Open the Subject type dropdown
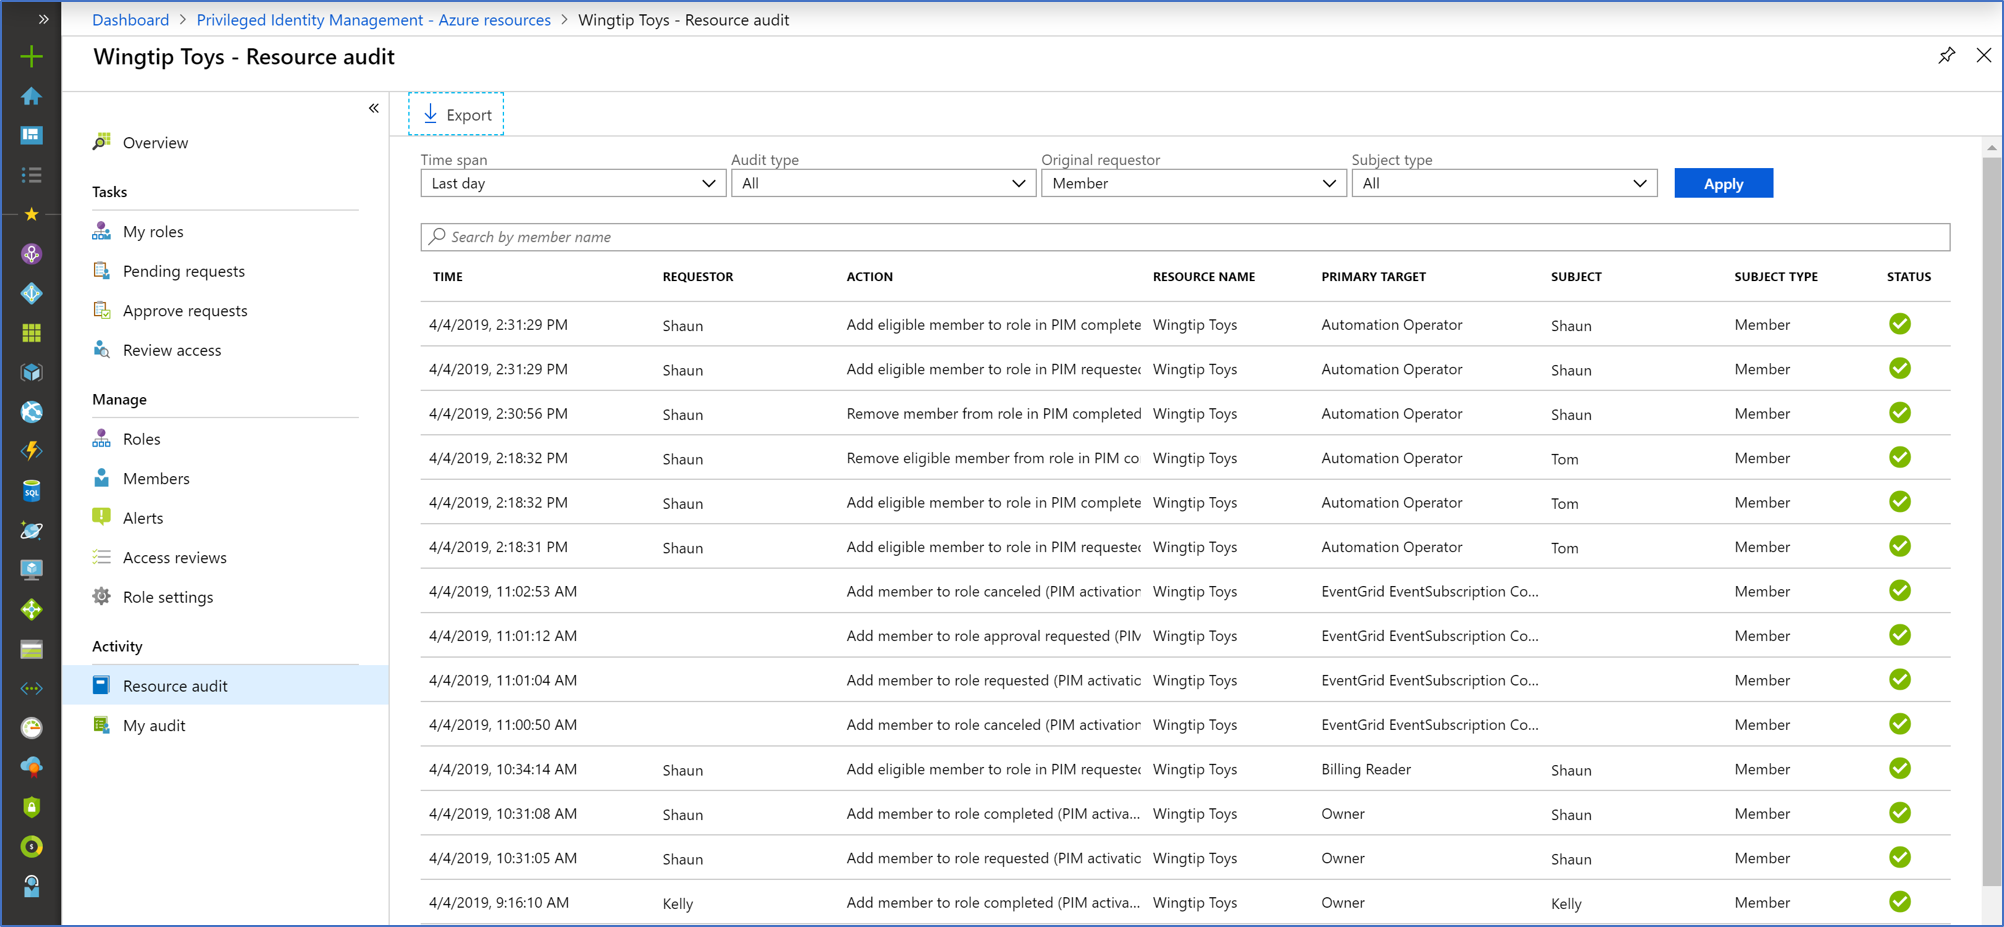This screenshot has height=927, width=2004. (x=1503, y=183)
